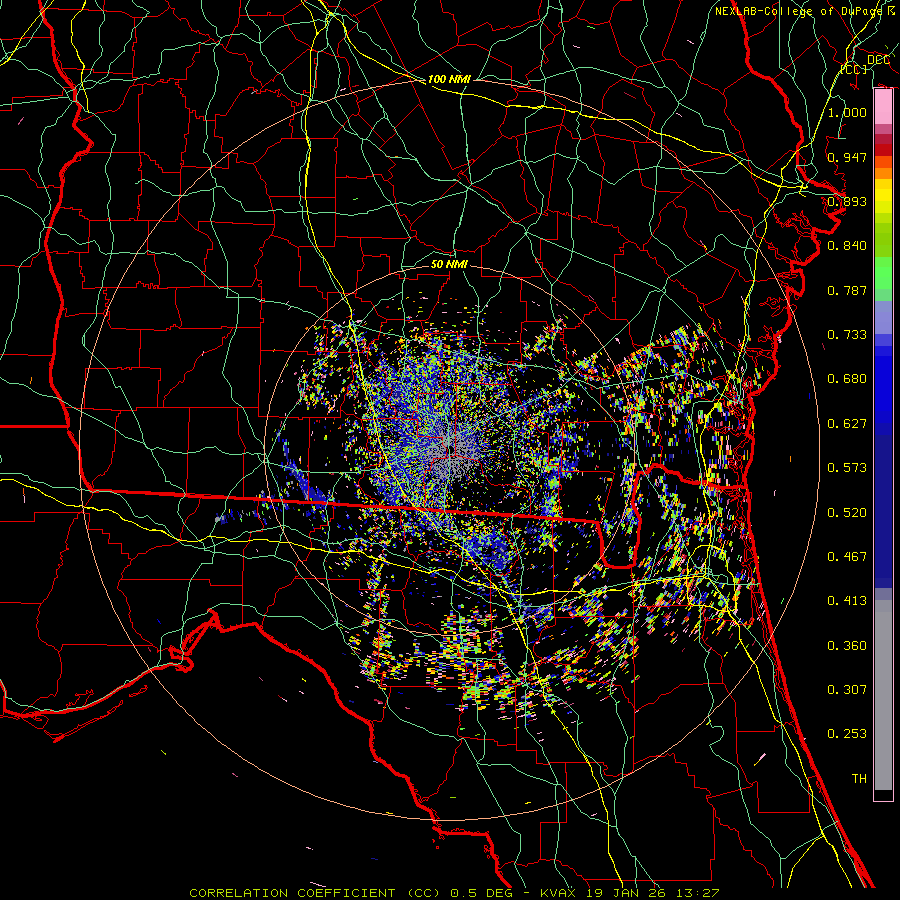
Task: Click the 0.787 scale value
Action: (x=847, y=290)
